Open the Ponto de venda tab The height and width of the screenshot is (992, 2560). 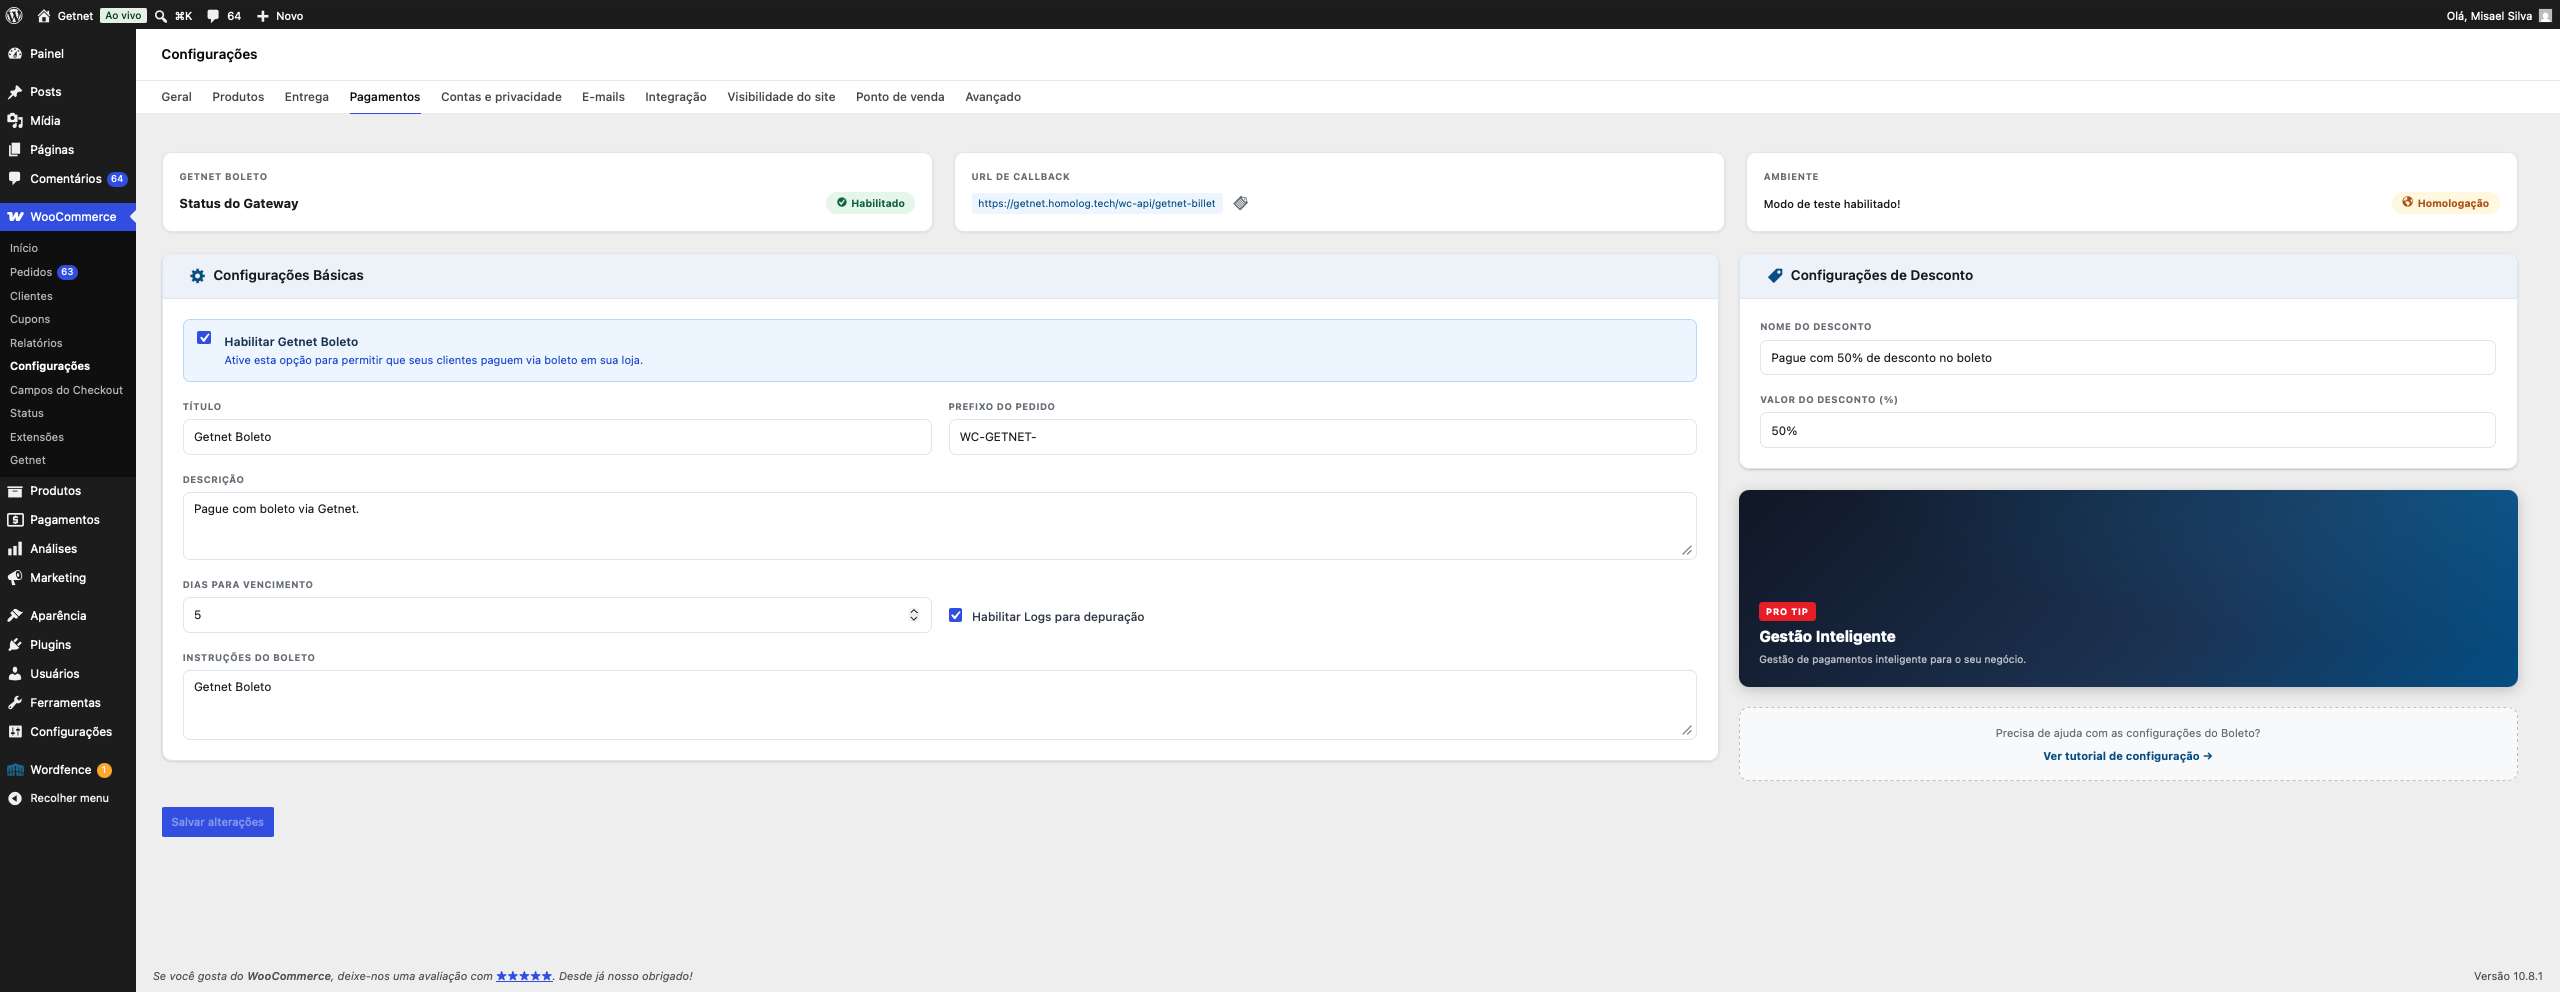pyautogui.click(x=899, y=97)
